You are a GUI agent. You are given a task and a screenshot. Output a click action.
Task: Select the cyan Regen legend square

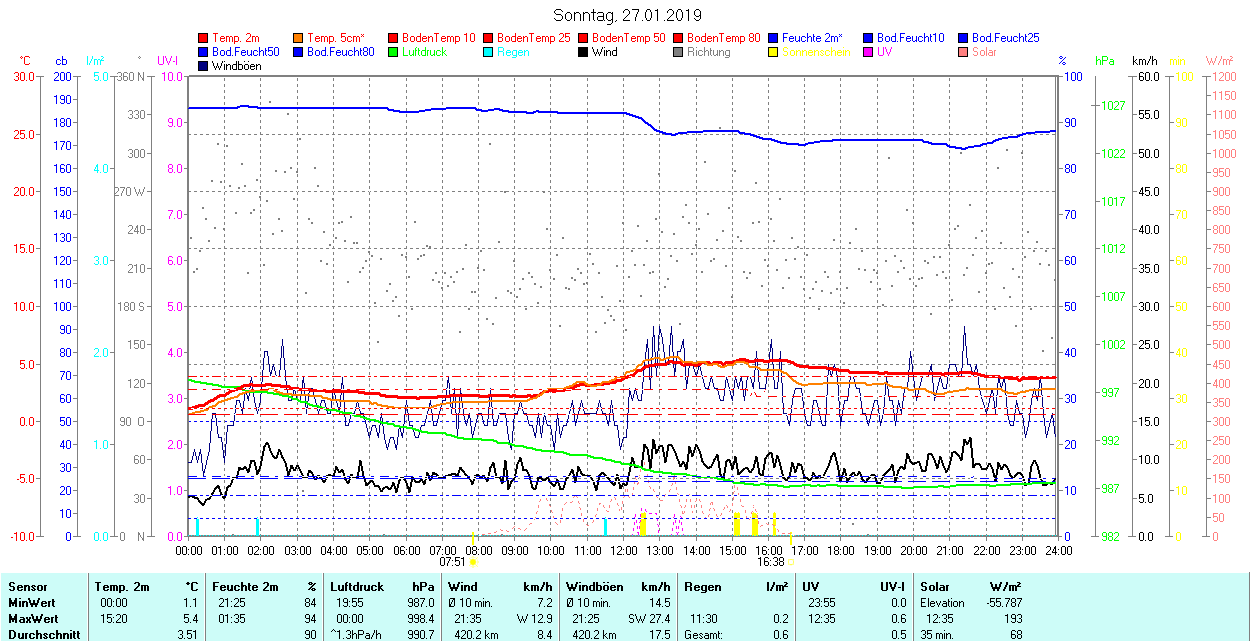(x=489, y=52)
